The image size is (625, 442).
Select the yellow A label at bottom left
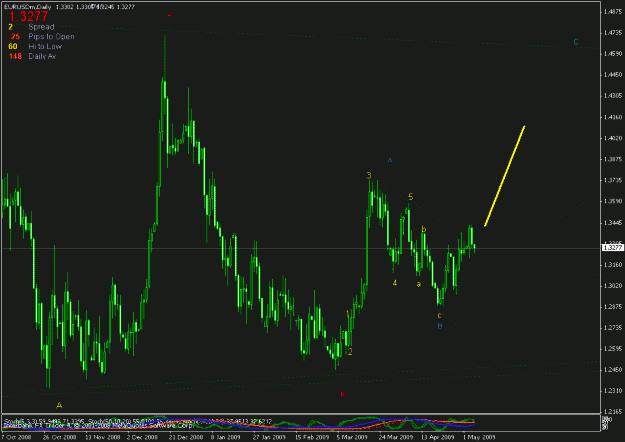pyautogui.click(x=59, y=405)
